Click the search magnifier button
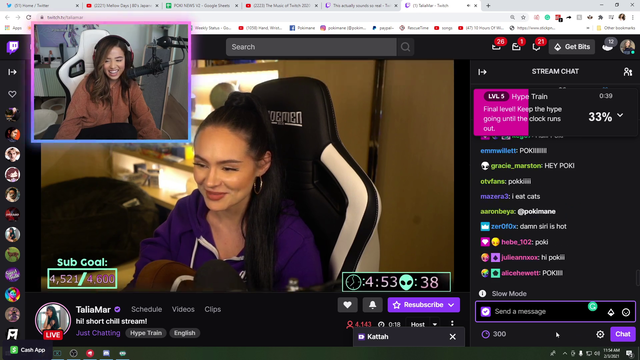 pos(405,47)
